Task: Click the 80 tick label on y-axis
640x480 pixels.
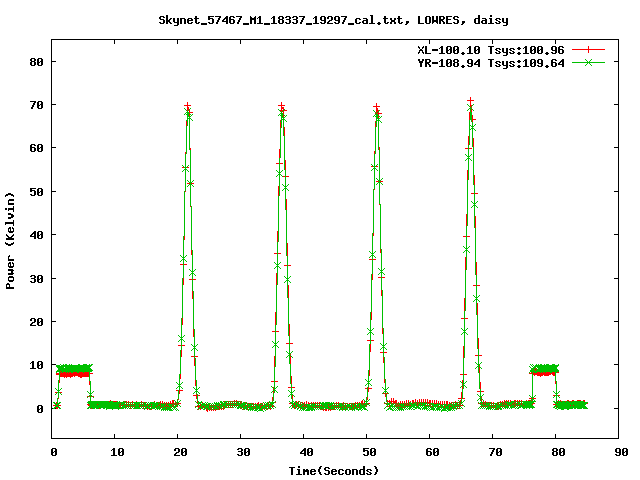Action: (36, 61)
